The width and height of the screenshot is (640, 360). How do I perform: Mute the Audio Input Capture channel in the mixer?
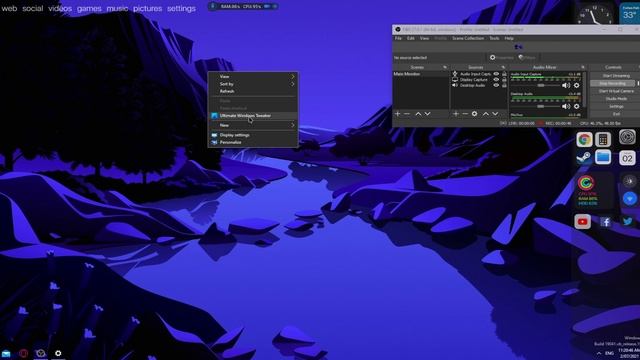click(566, 85)
